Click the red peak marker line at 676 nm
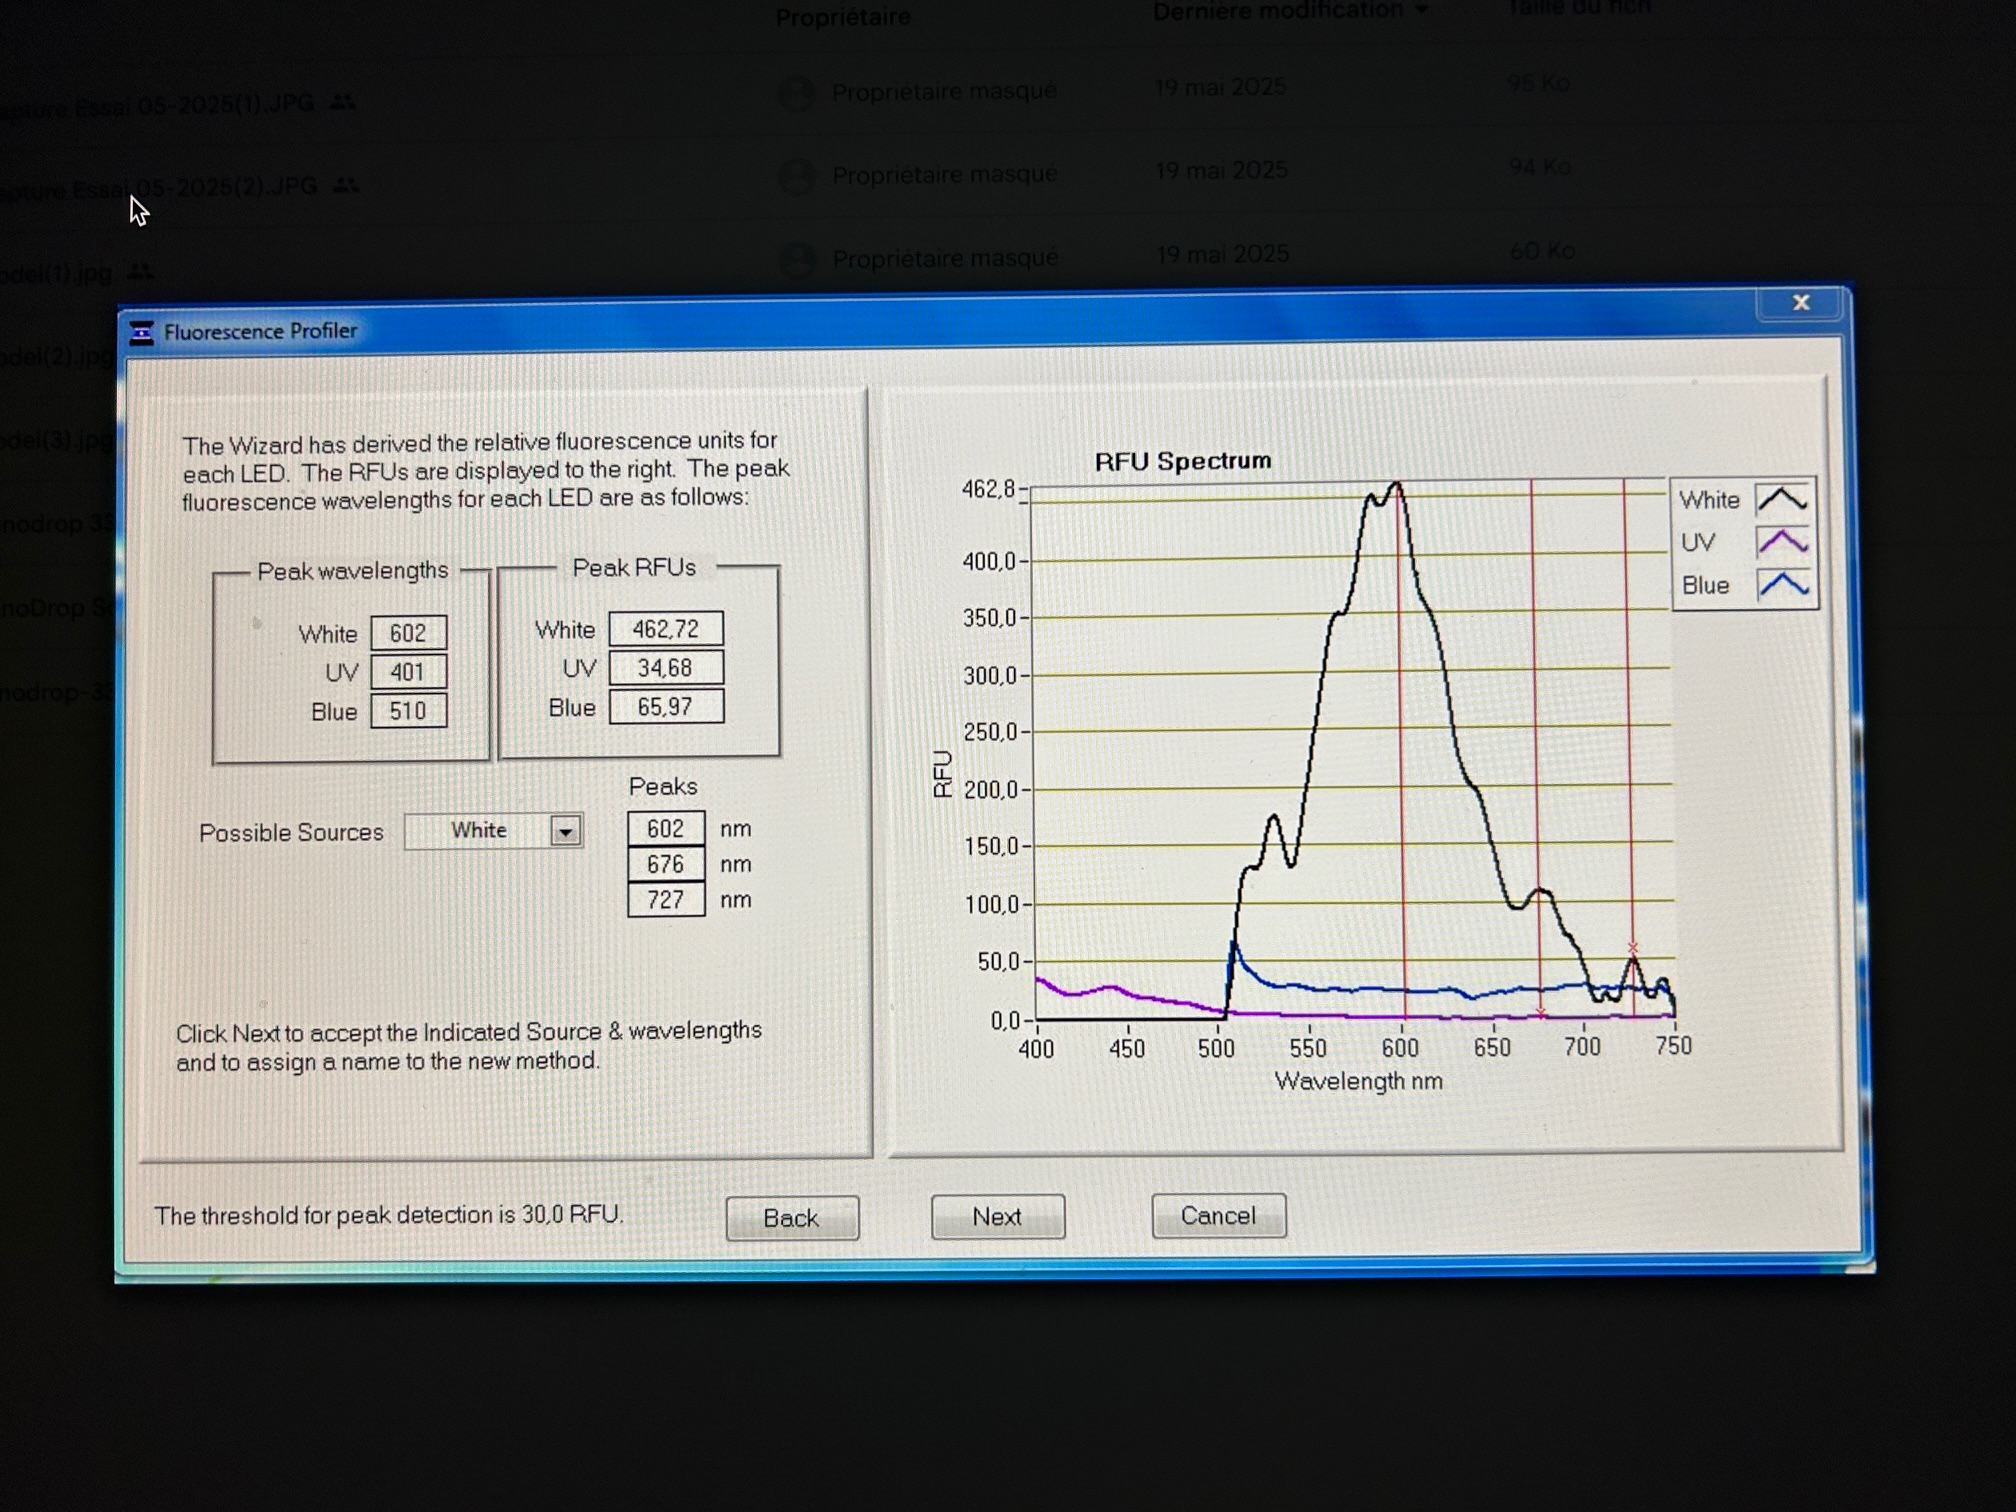 [1535, 750]
